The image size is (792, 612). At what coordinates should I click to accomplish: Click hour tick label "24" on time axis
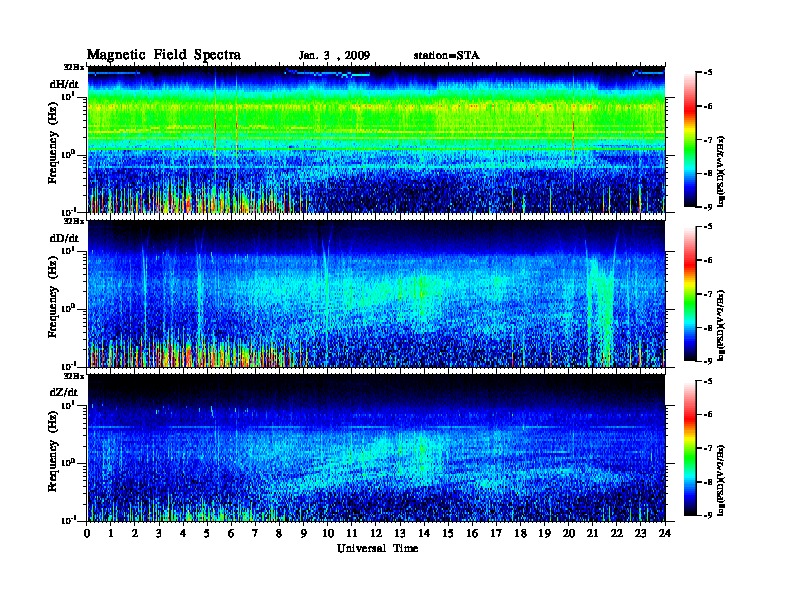pyautogui.click(x=665, y=534)
